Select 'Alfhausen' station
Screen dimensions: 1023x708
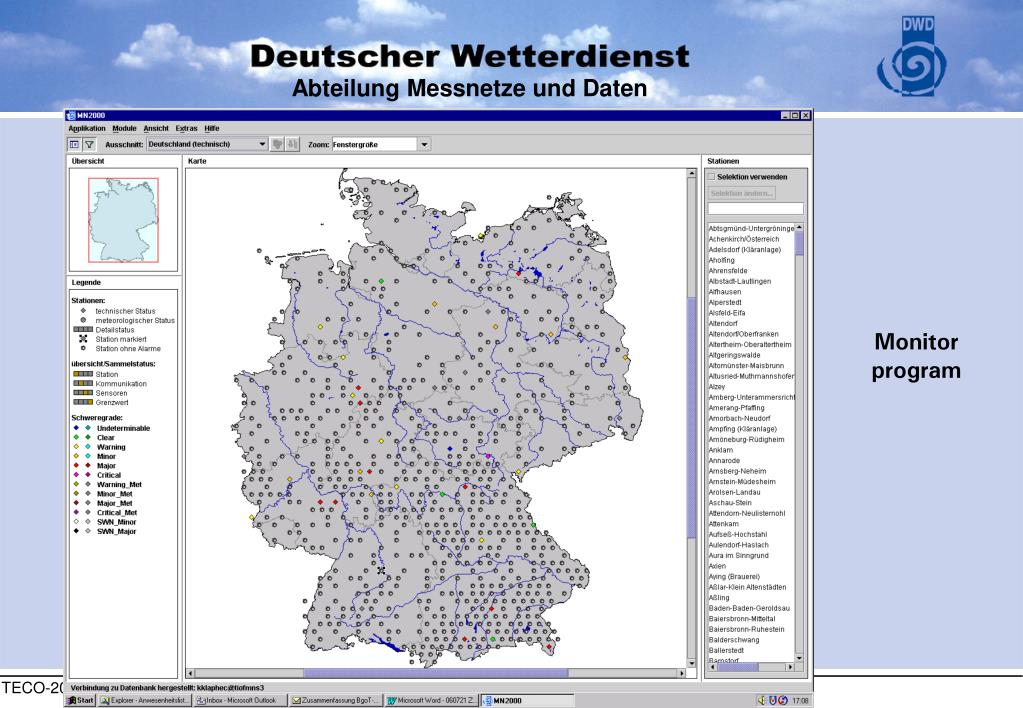(x=725, y=292)
